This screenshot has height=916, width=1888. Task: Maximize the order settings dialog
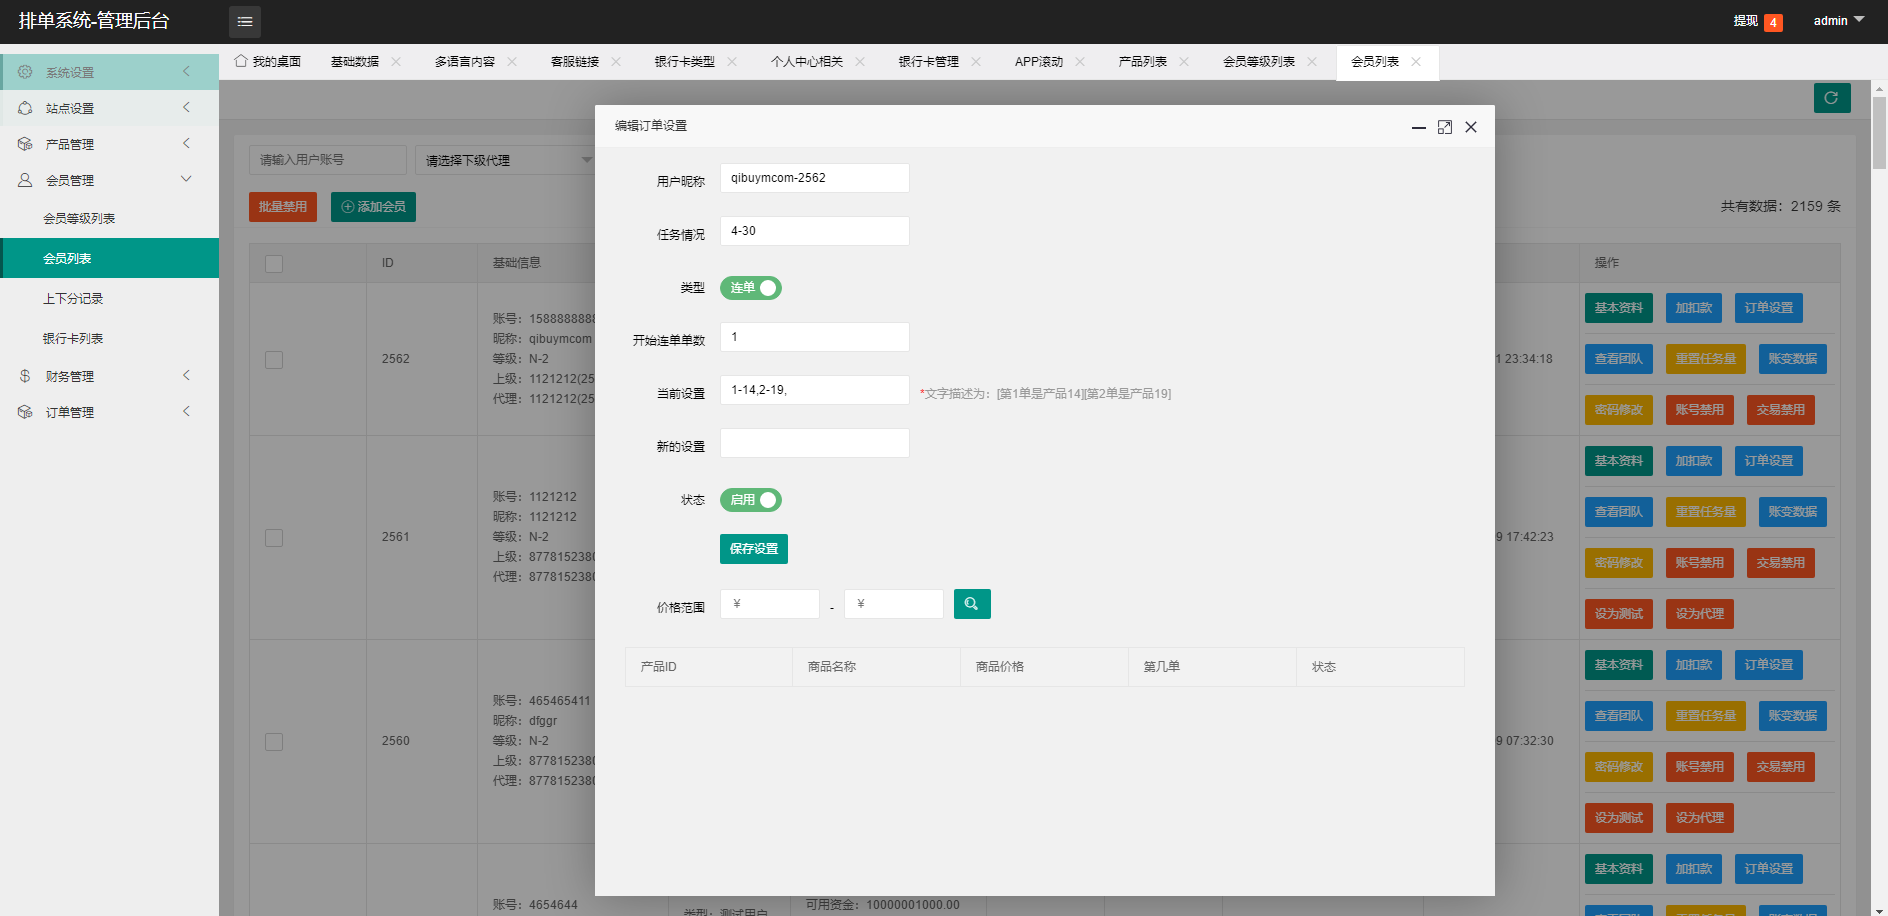coord(1444,127)
